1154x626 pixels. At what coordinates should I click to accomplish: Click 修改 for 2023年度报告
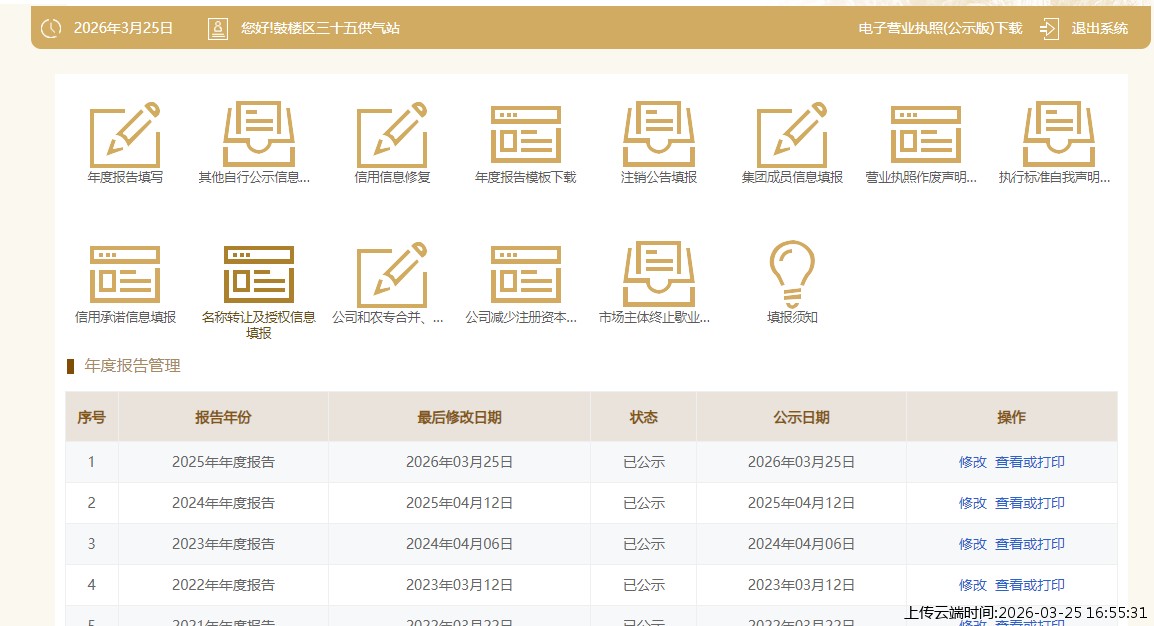tap(972, 544)
